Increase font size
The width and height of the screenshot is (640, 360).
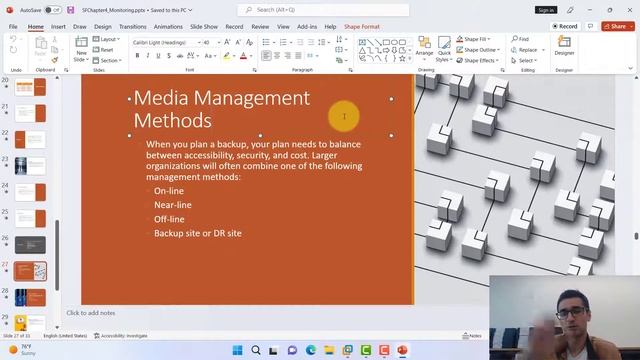coord(227,42)
